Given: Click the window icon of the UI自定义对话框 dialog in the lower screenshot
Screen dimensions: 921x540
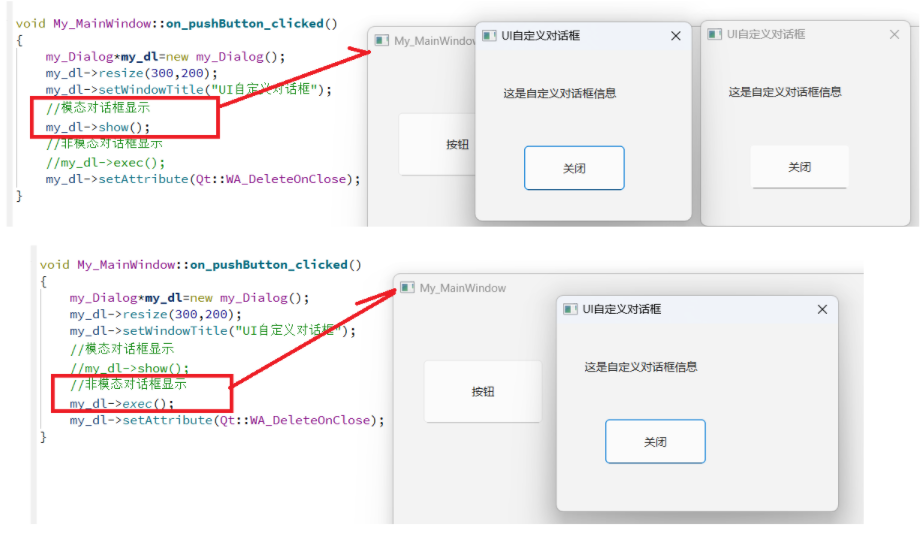Looking at the screenshot, I should click(x=570, y=309).
